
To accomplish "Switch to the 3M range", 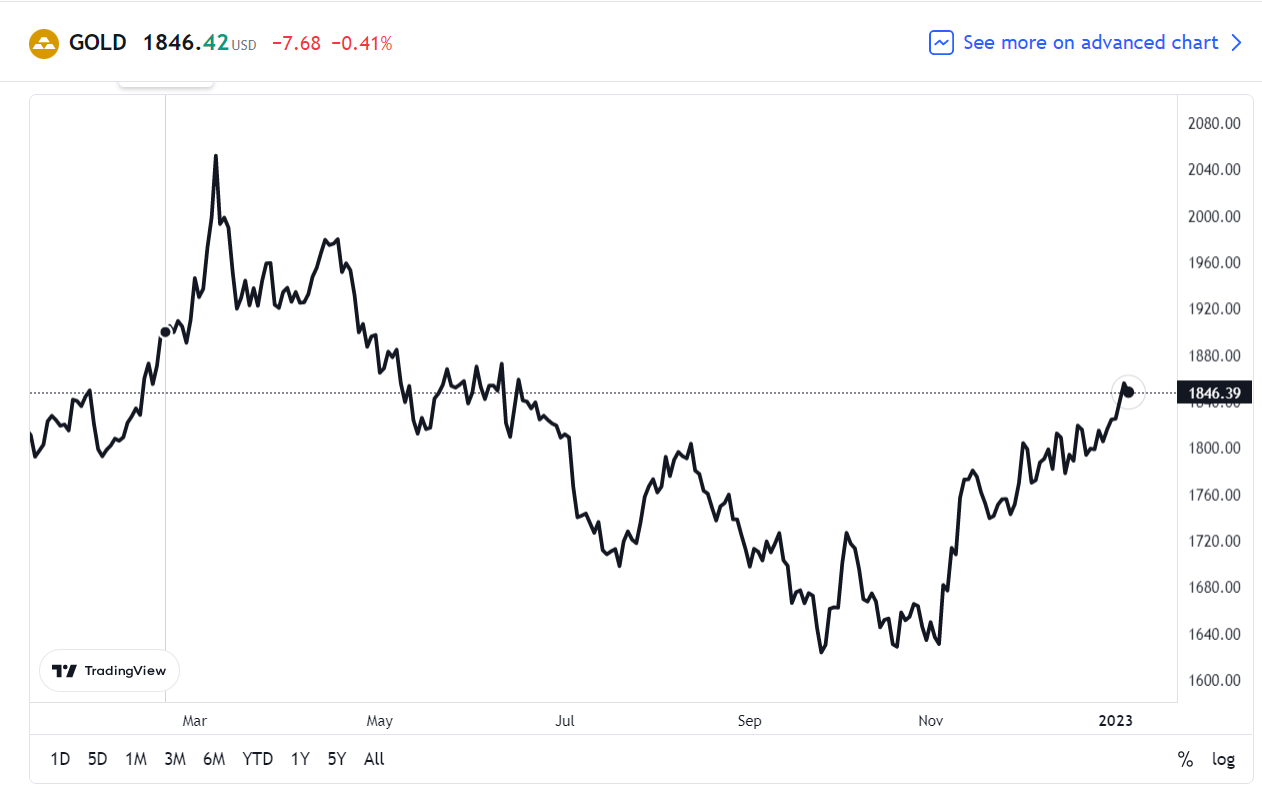I will coord(175,759).
